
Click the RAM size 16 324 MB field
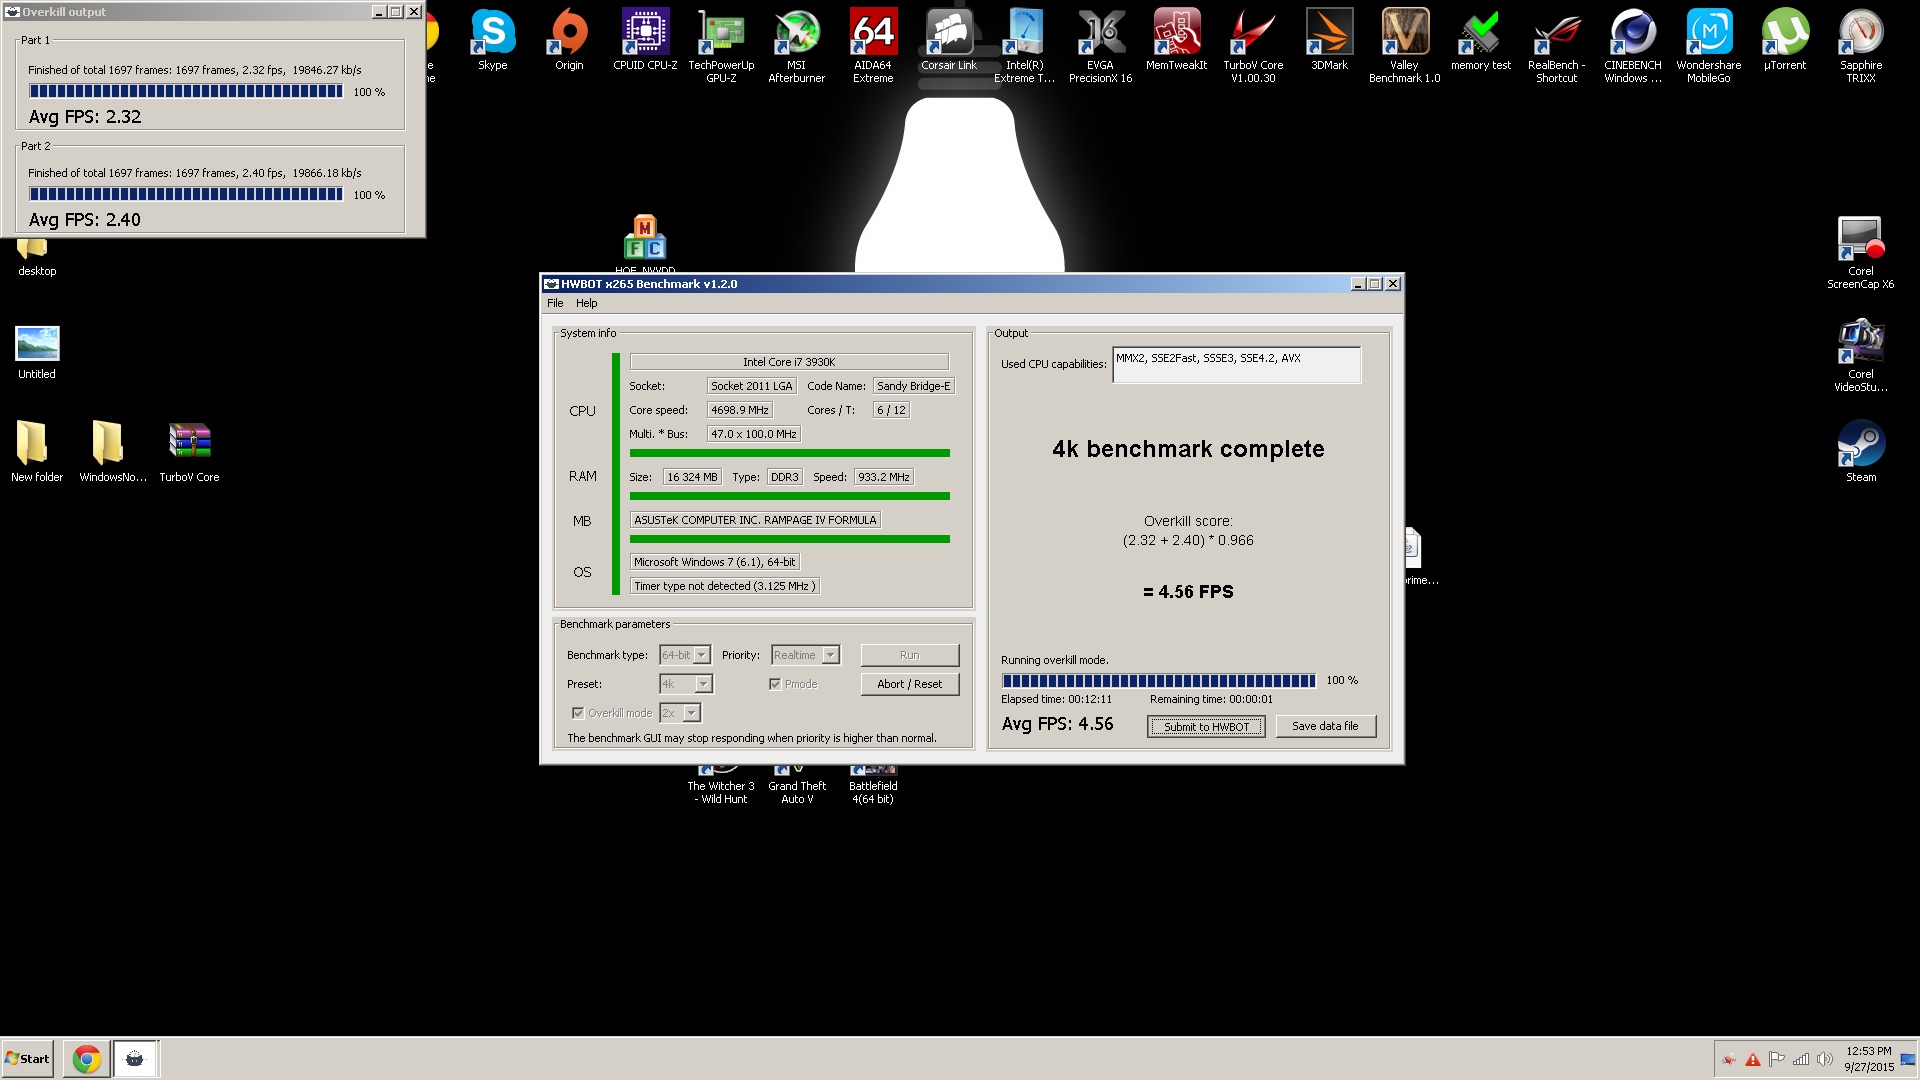click(692, 477)
